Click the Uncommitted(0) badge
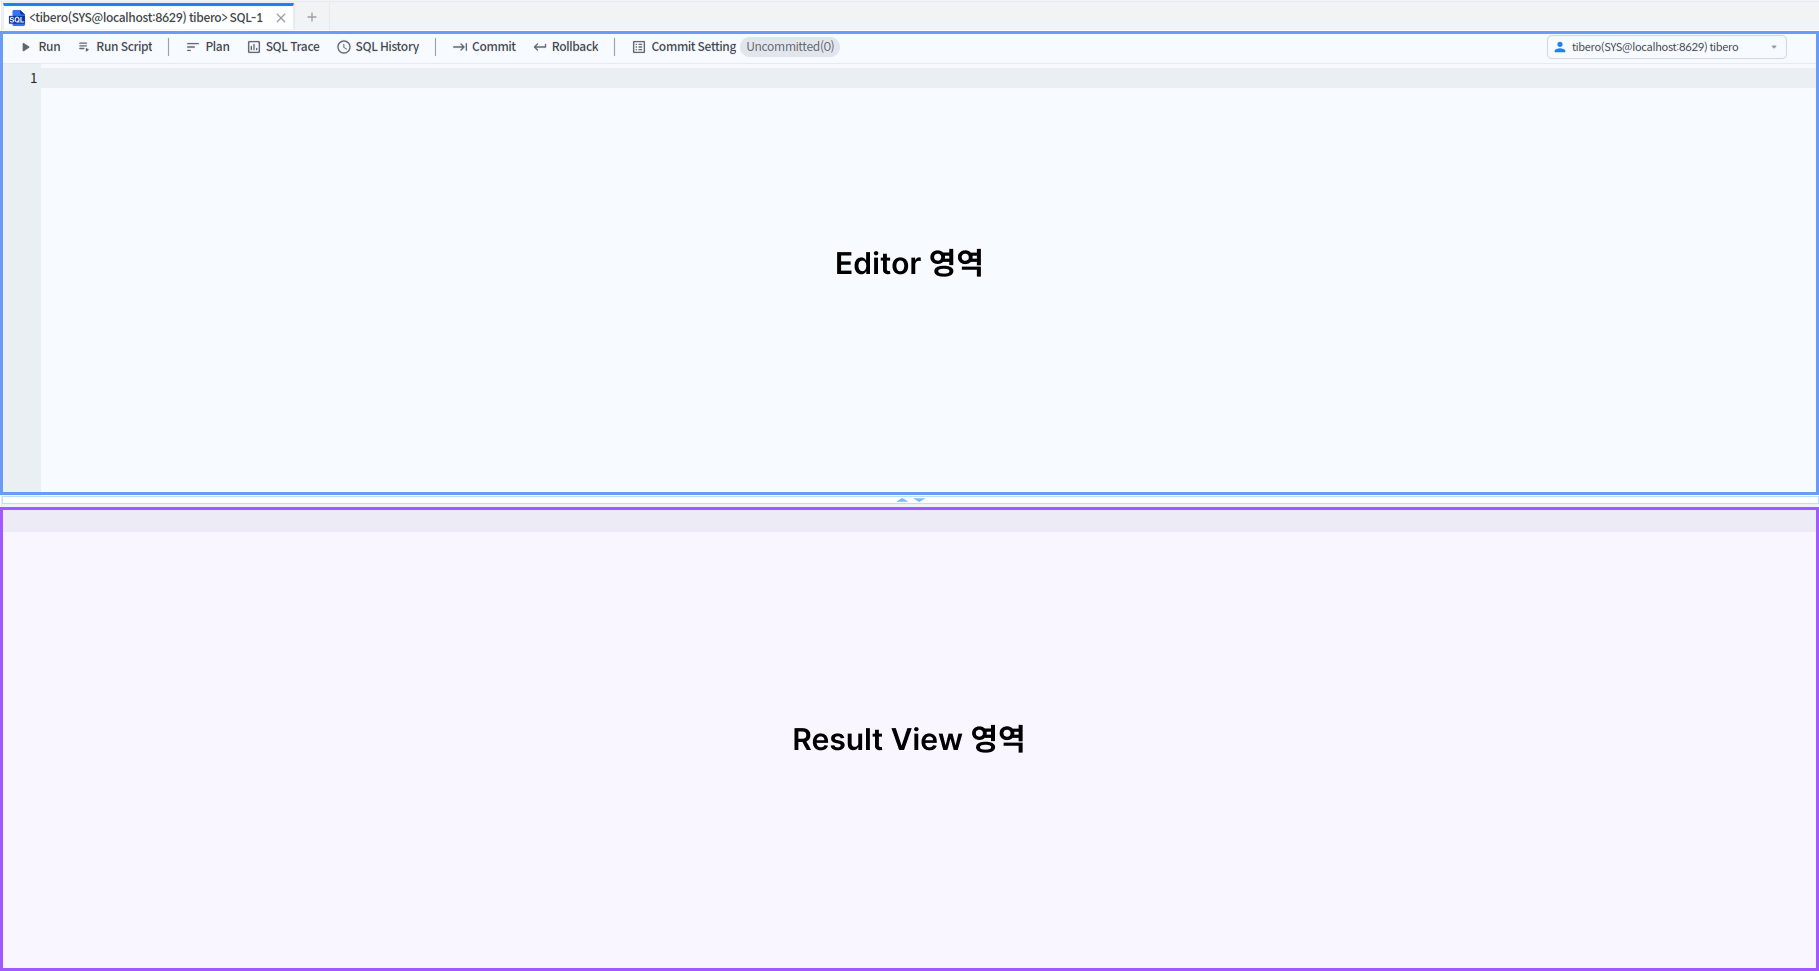The width and height of the screenshot is (1819, 971). 790,47
